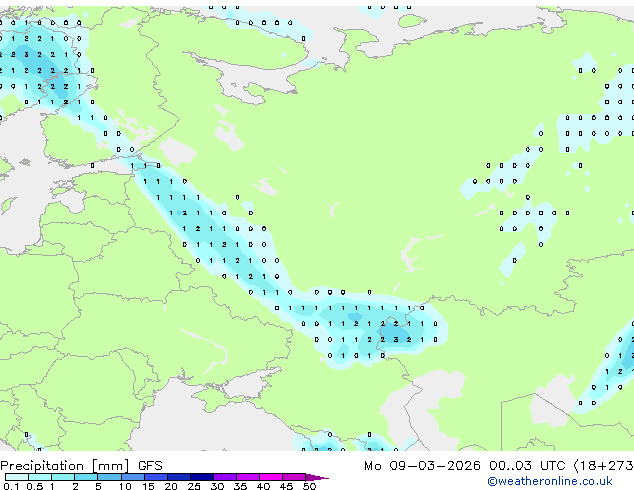
Task: Click the 40–45 mm magenta legend swatch
Action: pyautogui.click(x=271, y=477)
